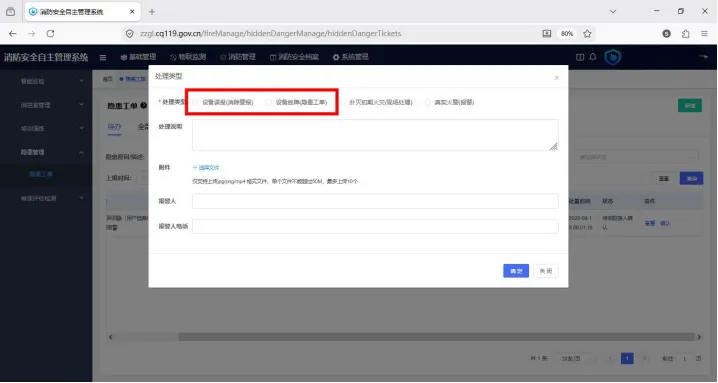Open the items-per-page dropdown

point(575,359)
